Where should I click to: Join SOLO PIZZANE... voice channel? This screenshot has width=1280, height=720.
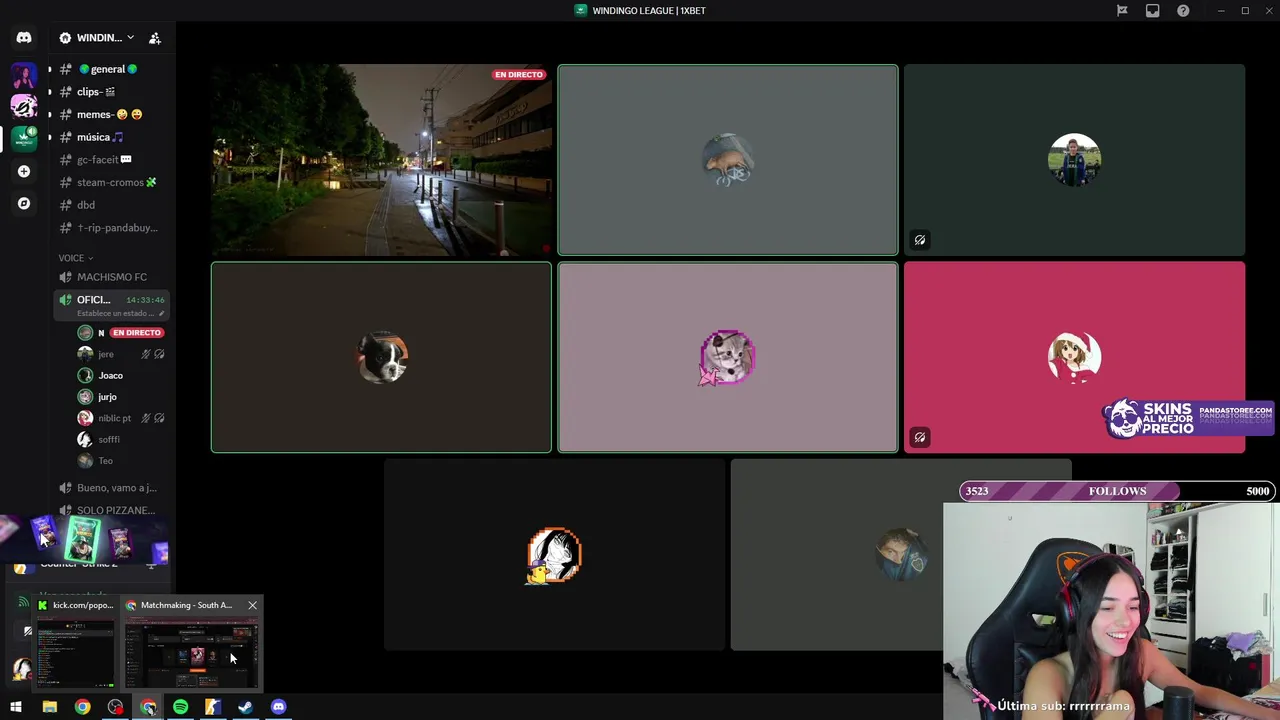(111, 510)
